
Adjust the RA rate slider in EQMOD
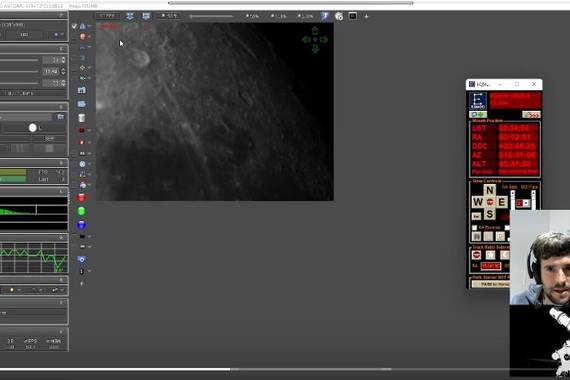click(513, 200)
